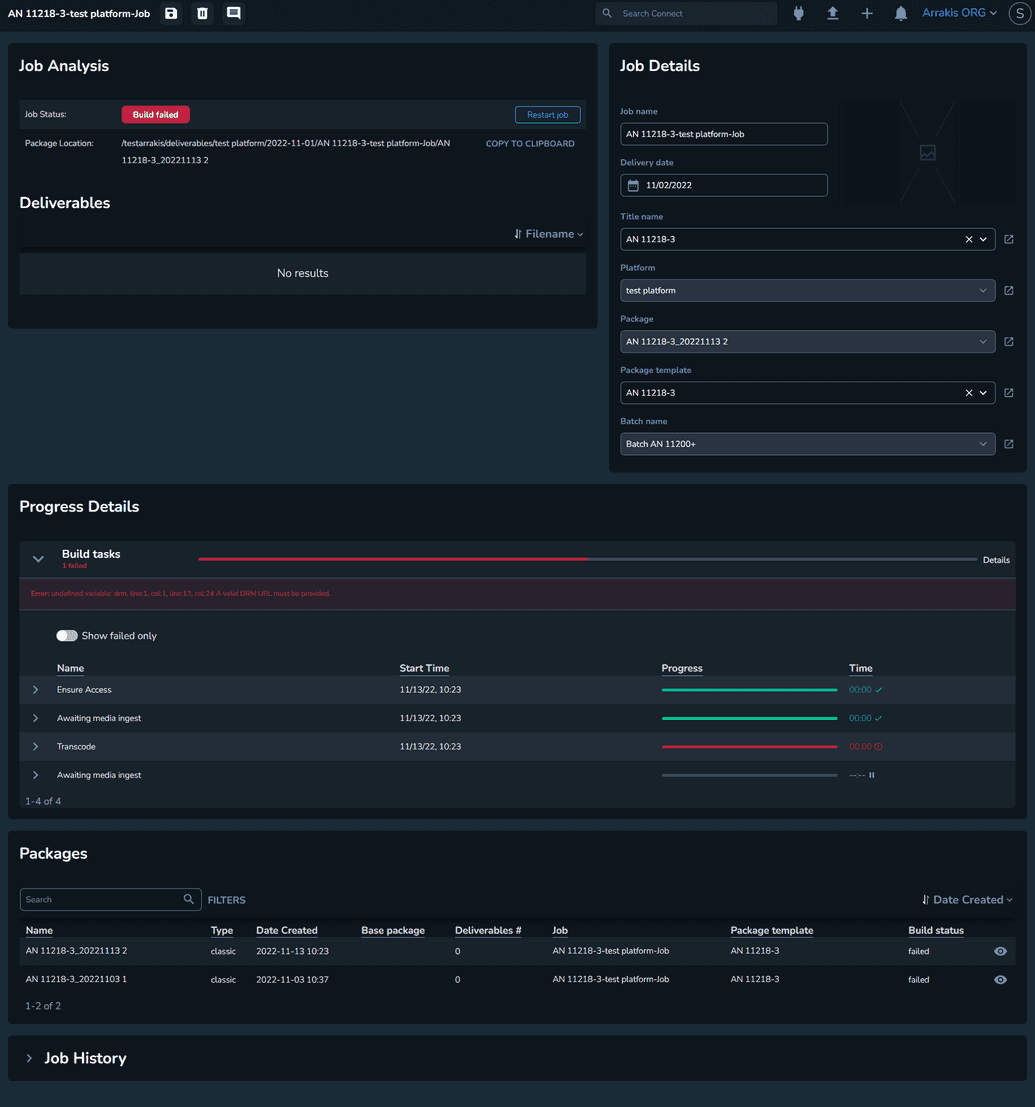Collapse the Build tasks section
The height and width of the screenshot is (1107, 1035).
pos(38,559)
